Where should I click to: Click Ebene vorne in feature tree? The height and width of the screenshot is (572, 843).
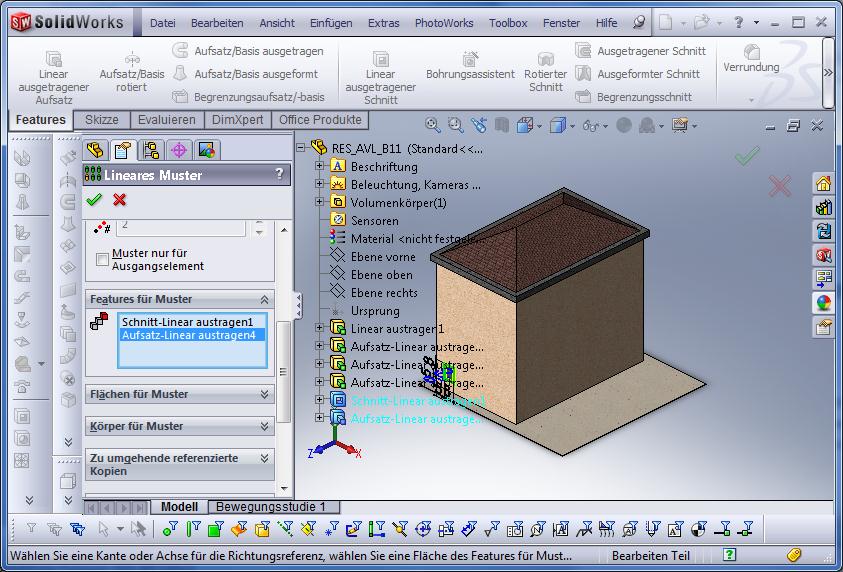tap(383, 257)
